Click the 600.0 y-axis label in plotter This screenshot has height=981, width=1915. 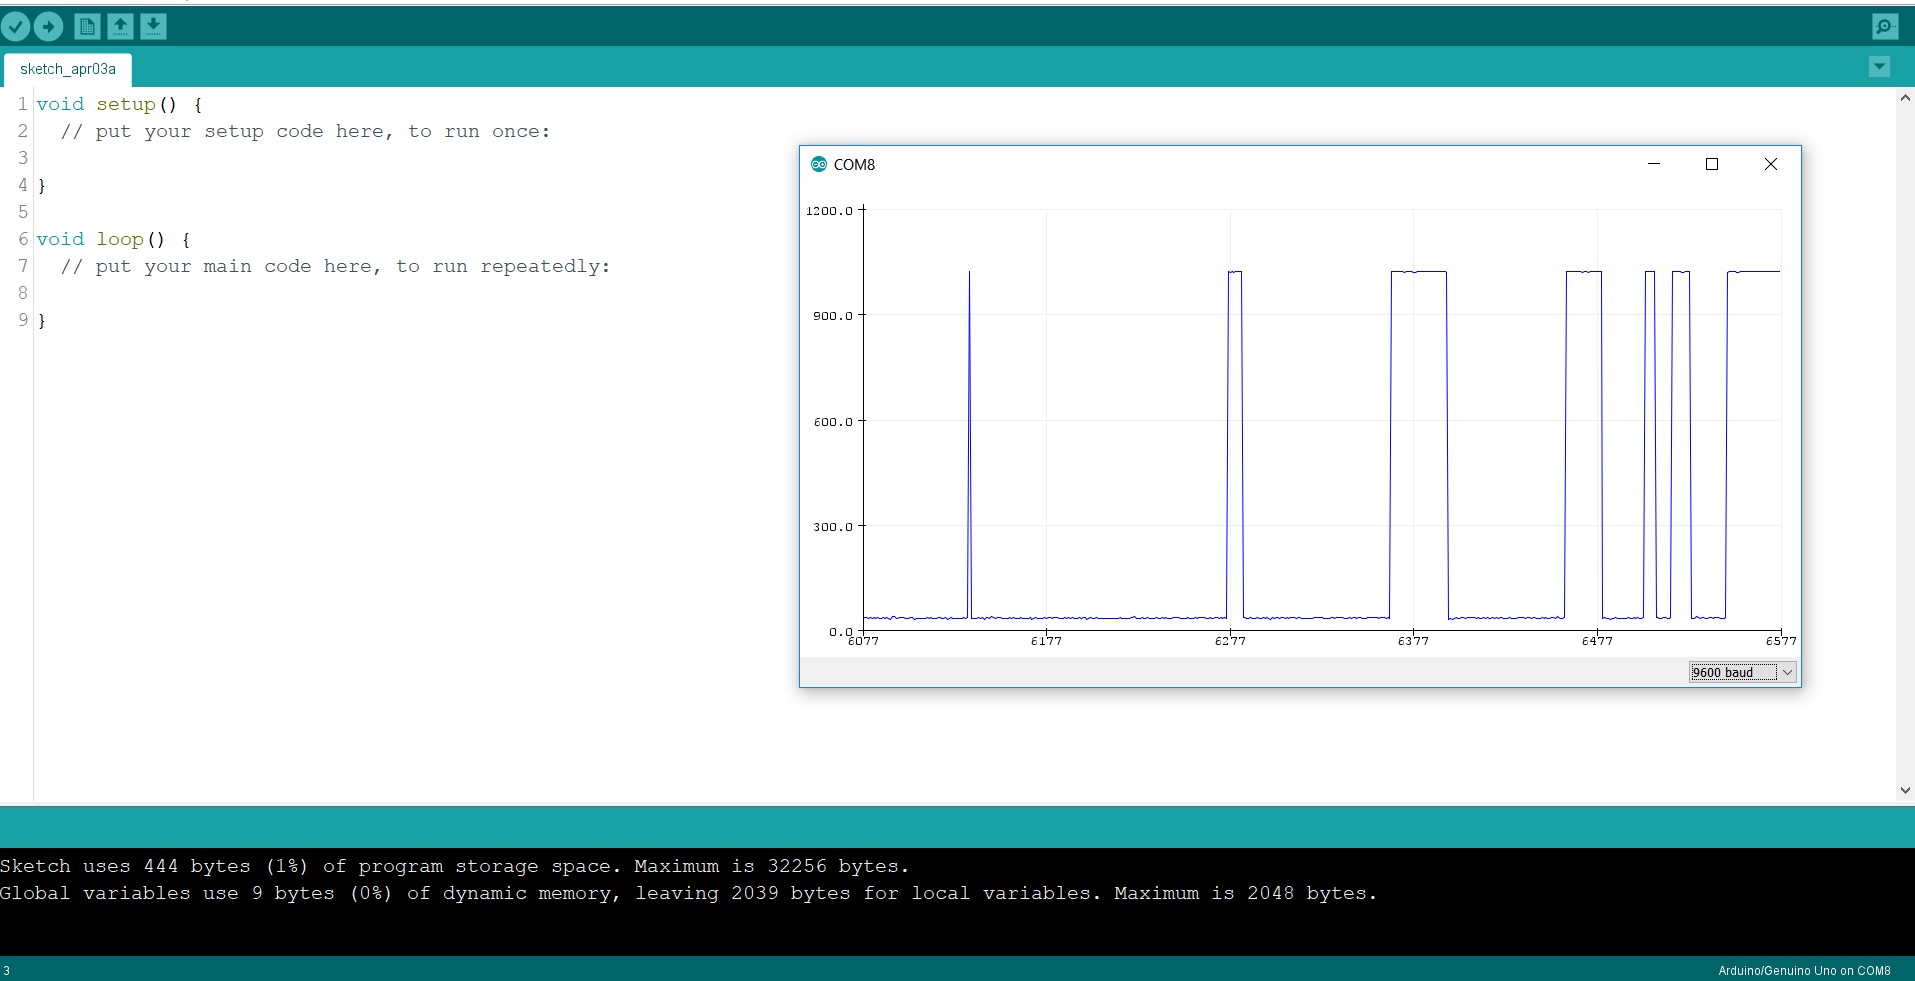tap(833, 422)
